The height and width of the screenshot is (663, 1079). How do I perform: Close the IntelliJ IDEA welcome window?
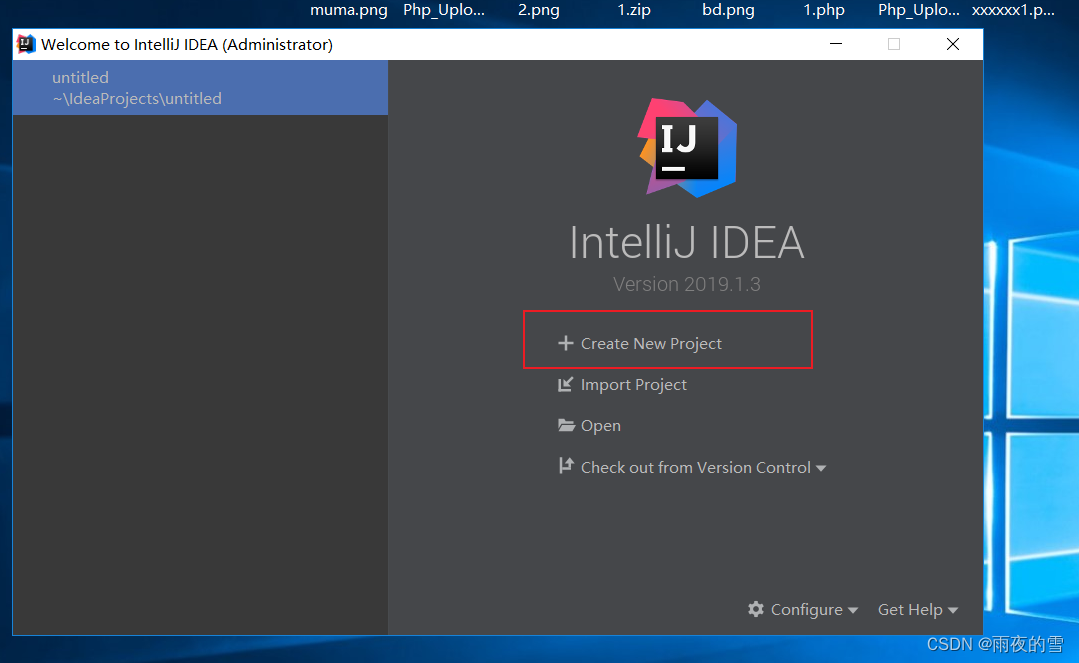953,44
